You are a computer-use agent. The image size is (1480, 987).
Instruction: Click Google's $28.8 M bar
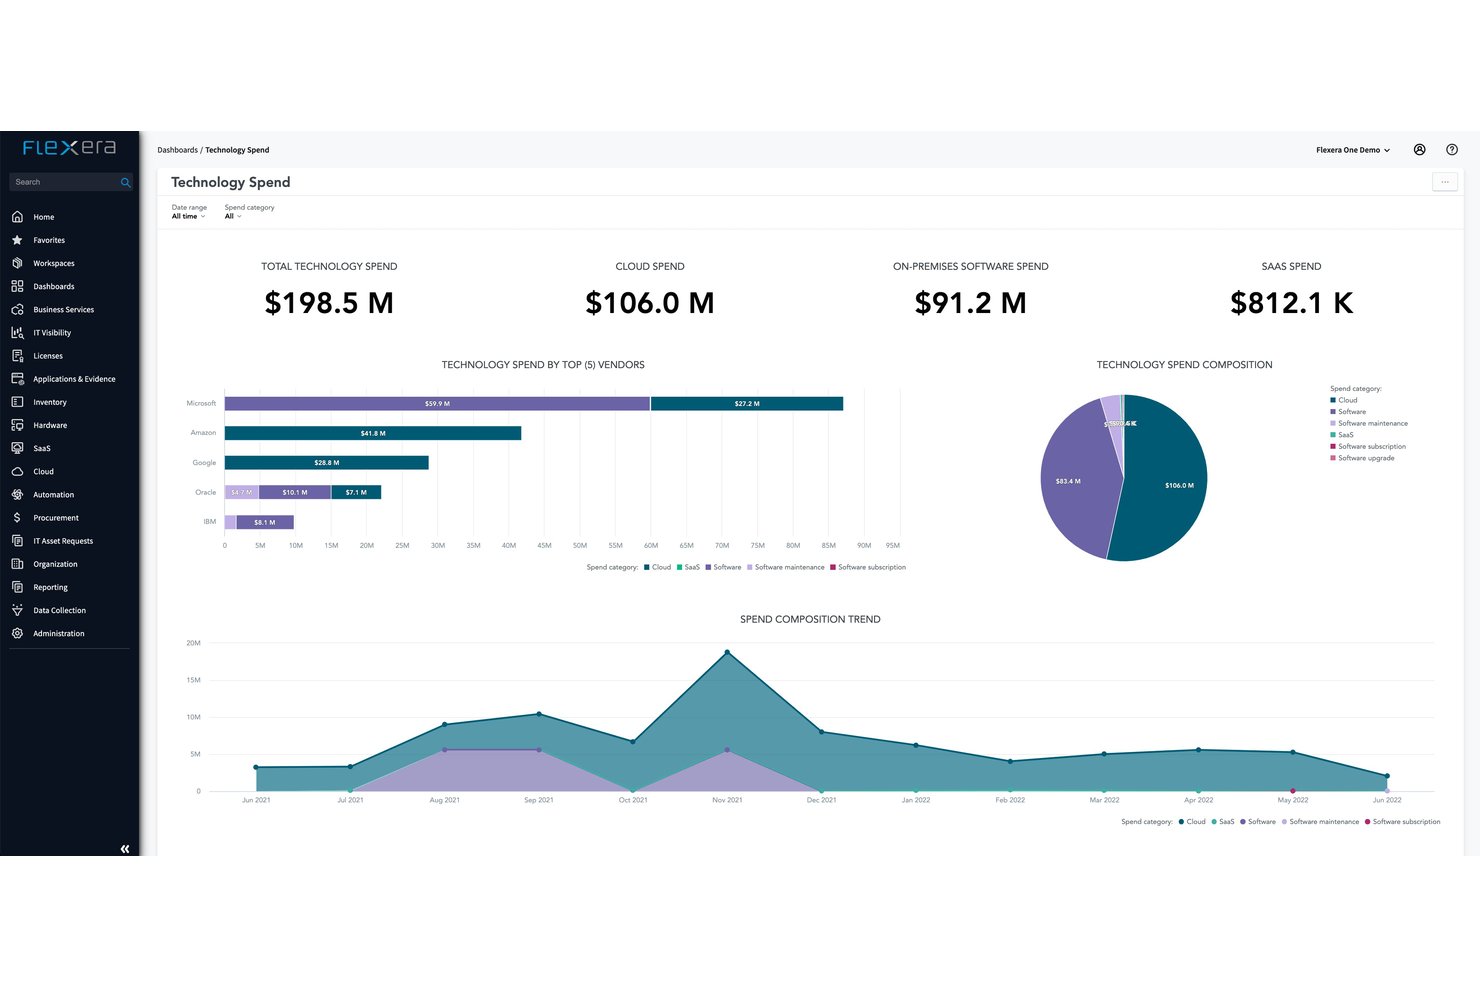click(x=327, y=463)
